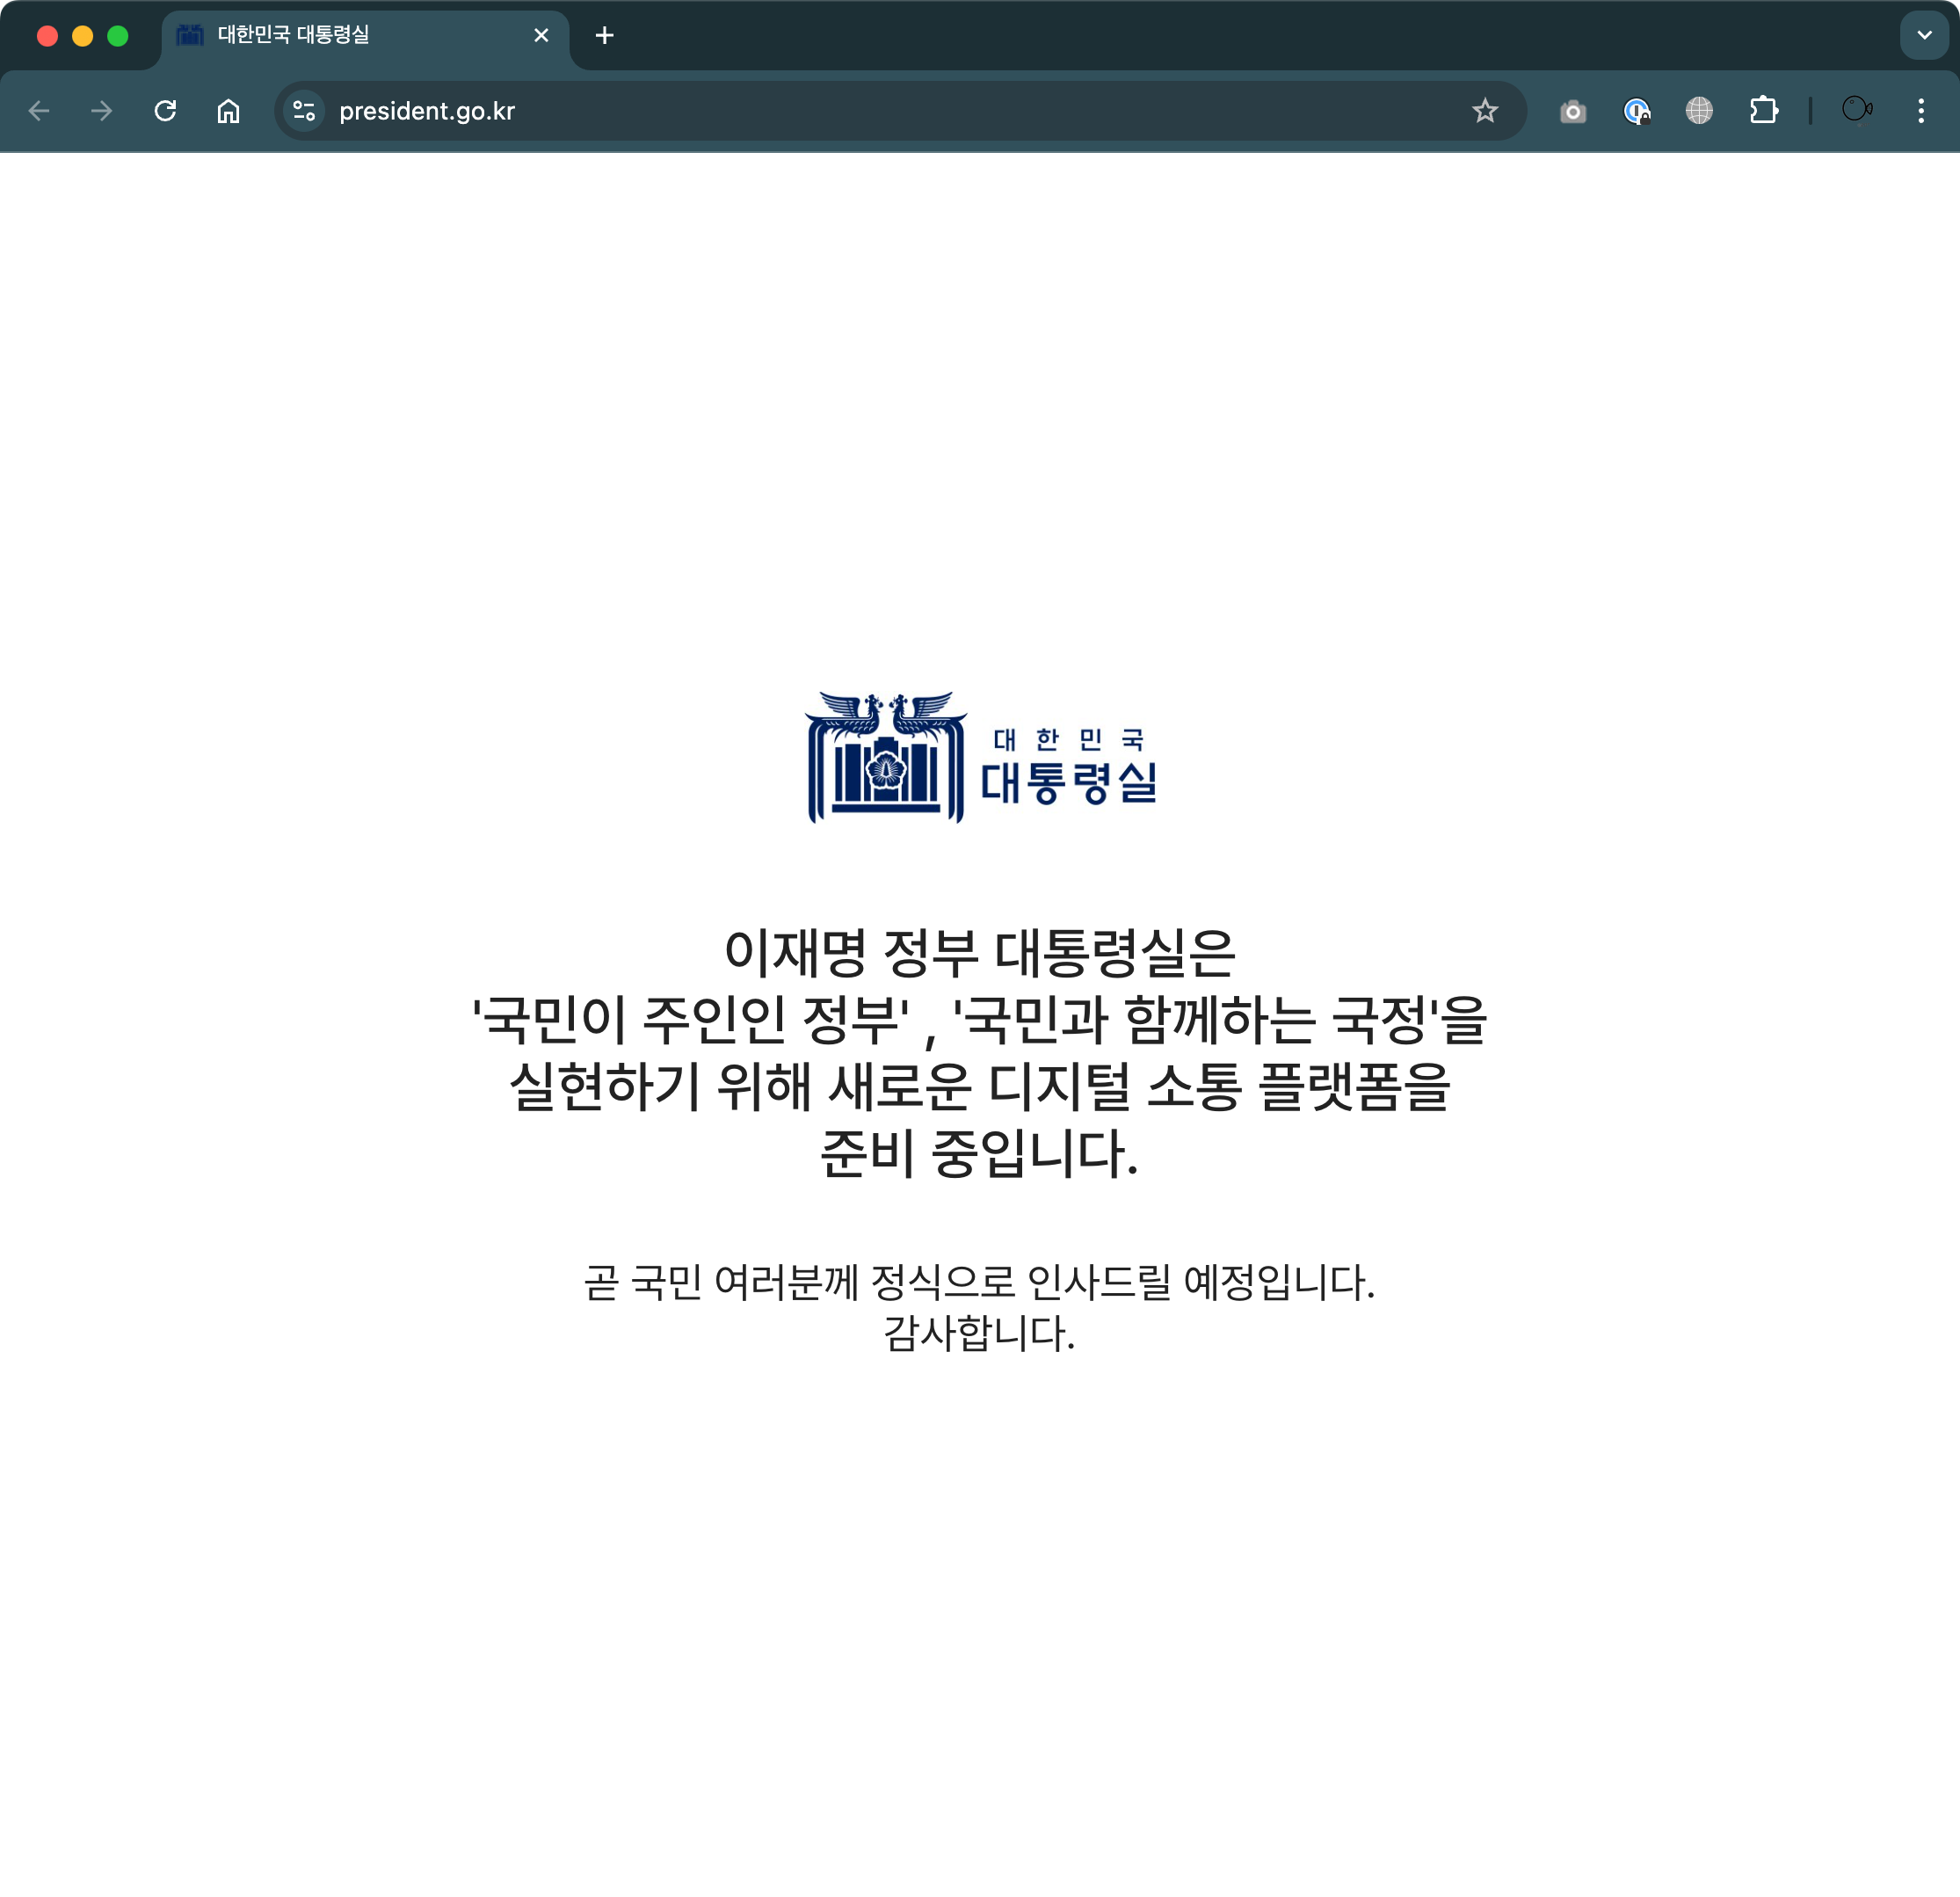This screenshot has width=1960, height=1897.
Task: Open the Chrome three-dot menu
Action: (1920, 111)
